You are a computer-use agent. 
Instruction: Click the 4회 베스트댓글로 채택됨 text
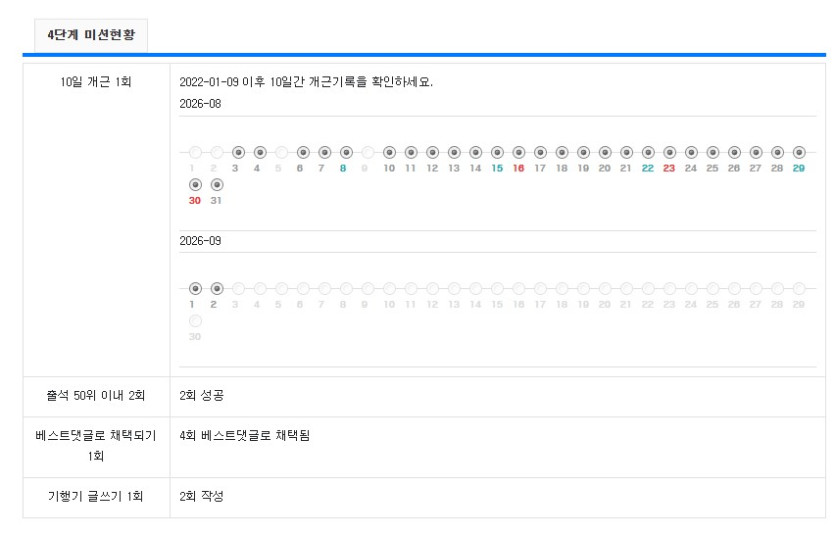[244, 435]
